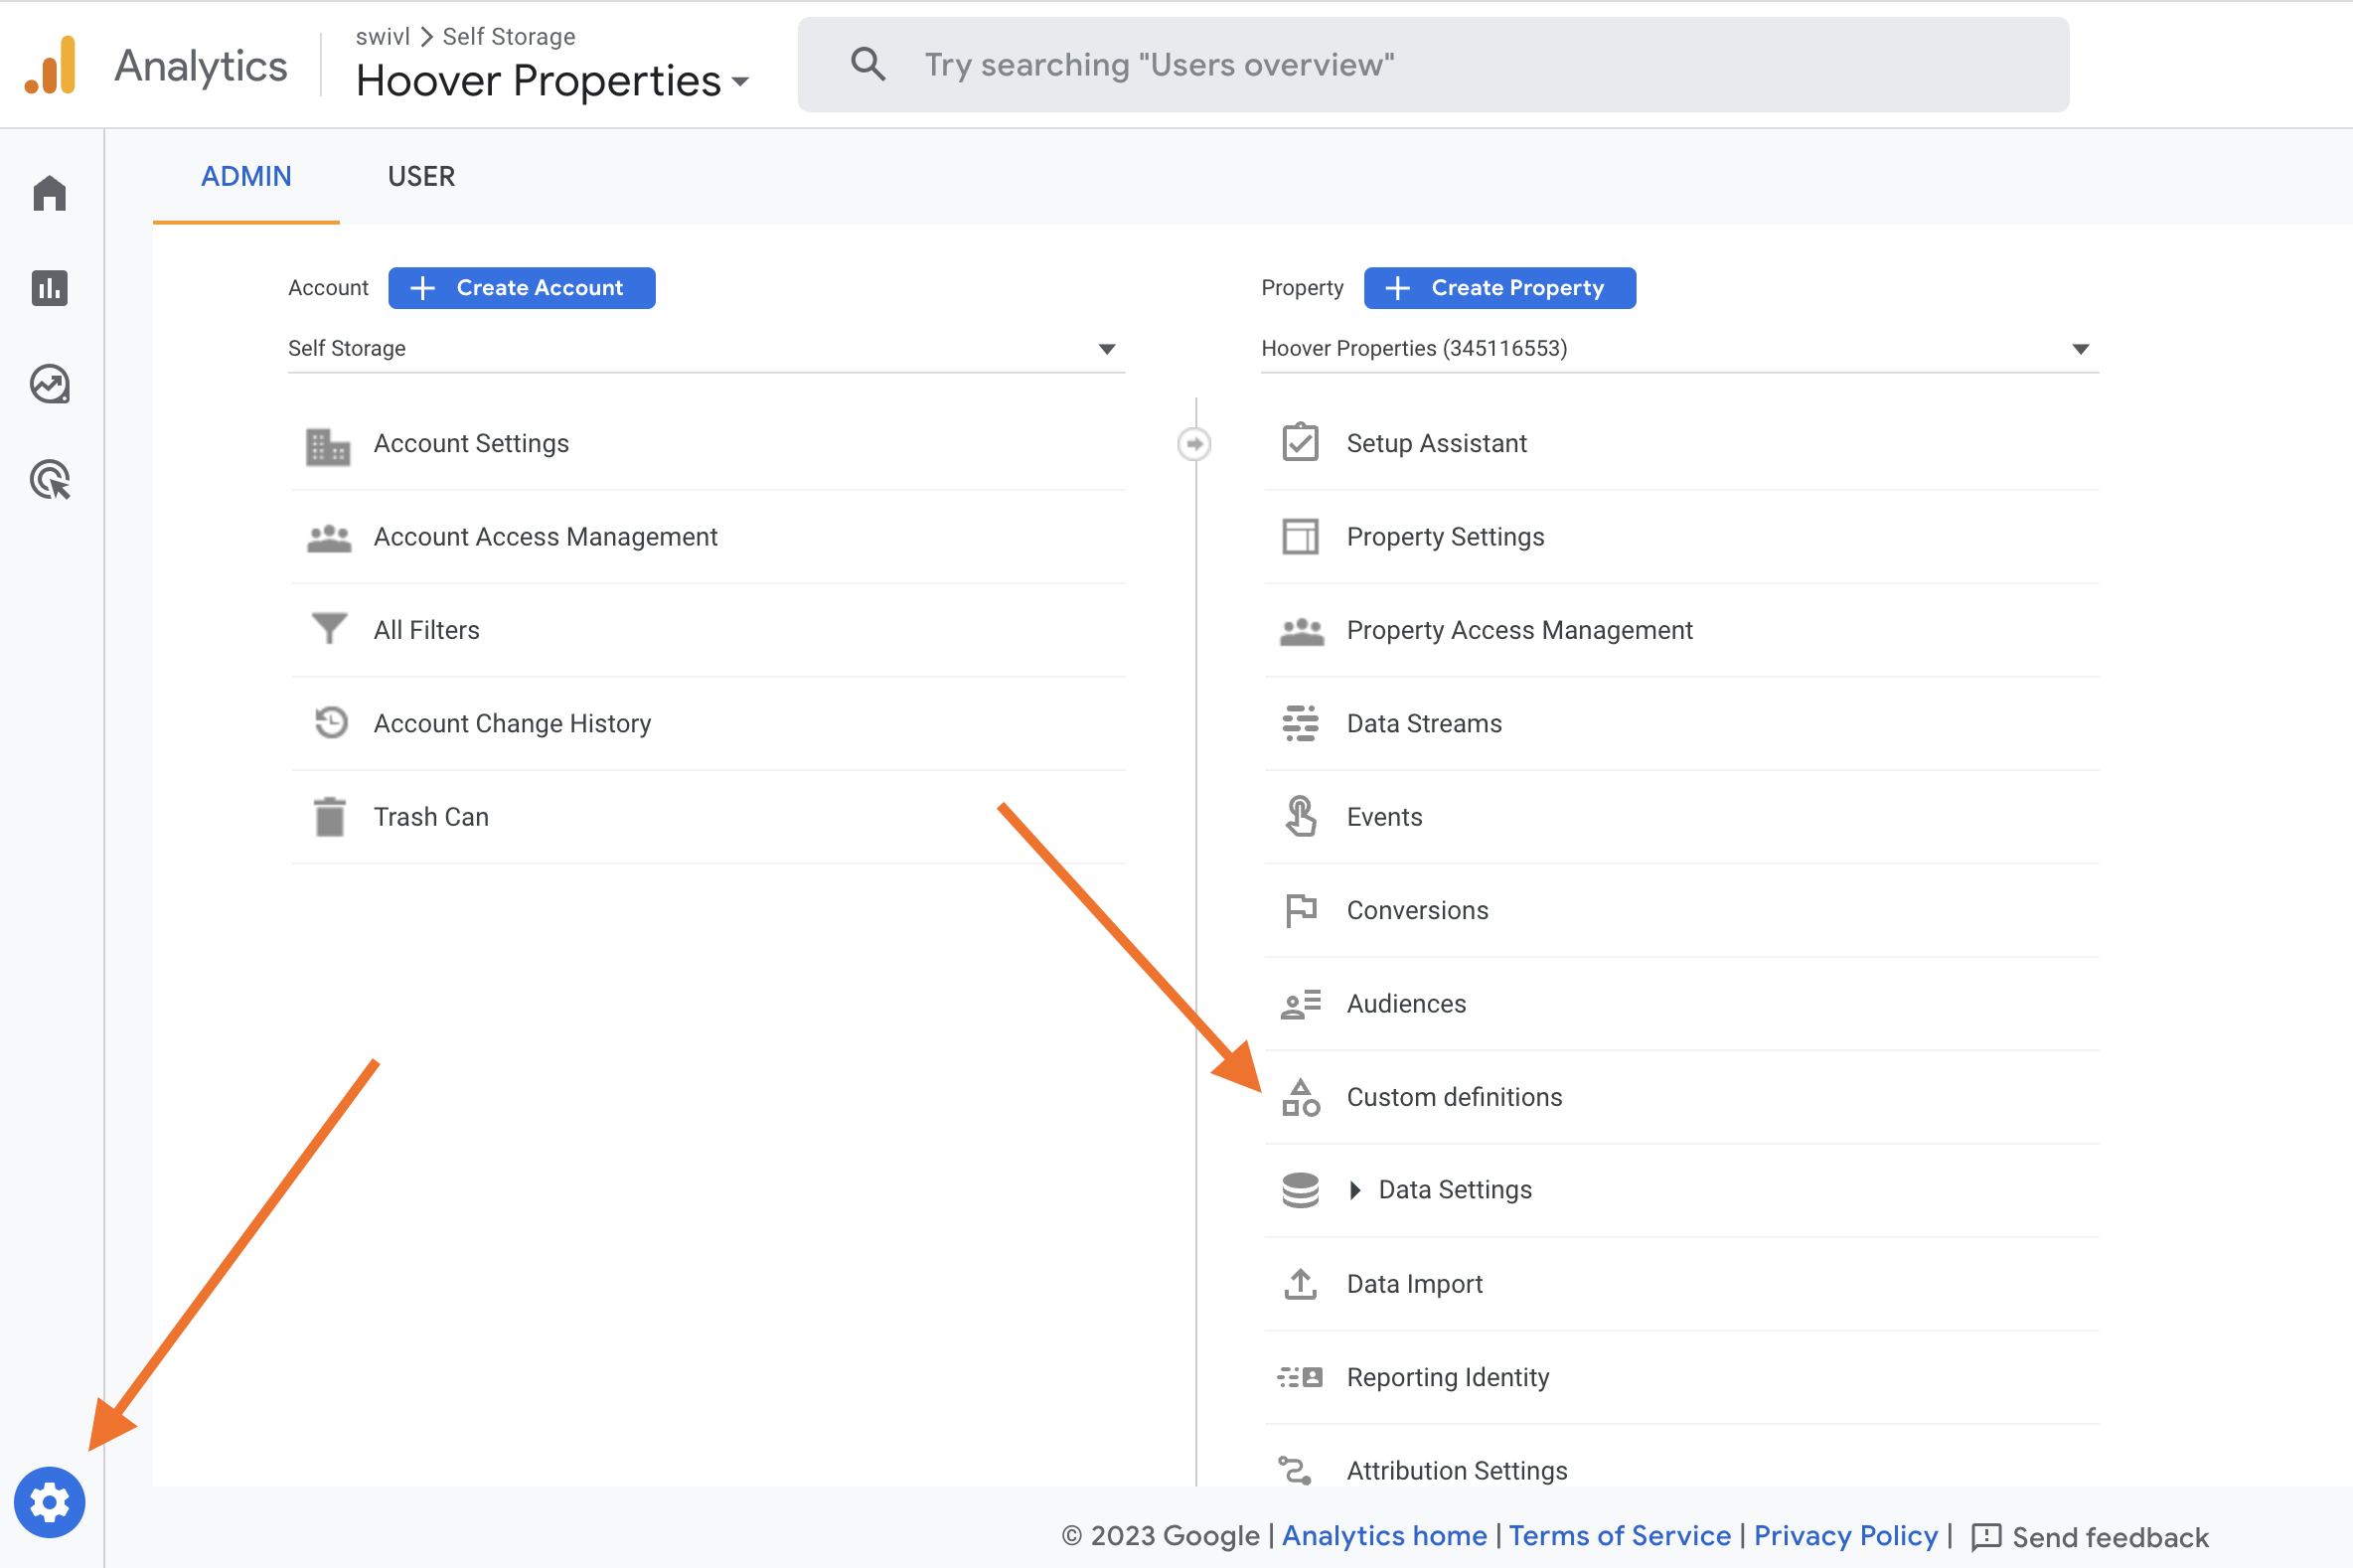The image size is (2353, 1568).
Task: Open the Reports bar chart icon
Action: (x=49, y=288)
